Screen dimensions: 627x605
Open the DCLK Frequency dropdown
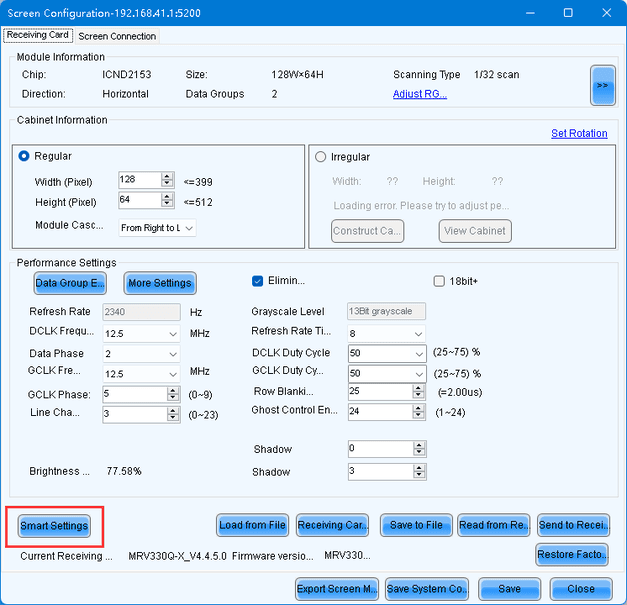141,333
